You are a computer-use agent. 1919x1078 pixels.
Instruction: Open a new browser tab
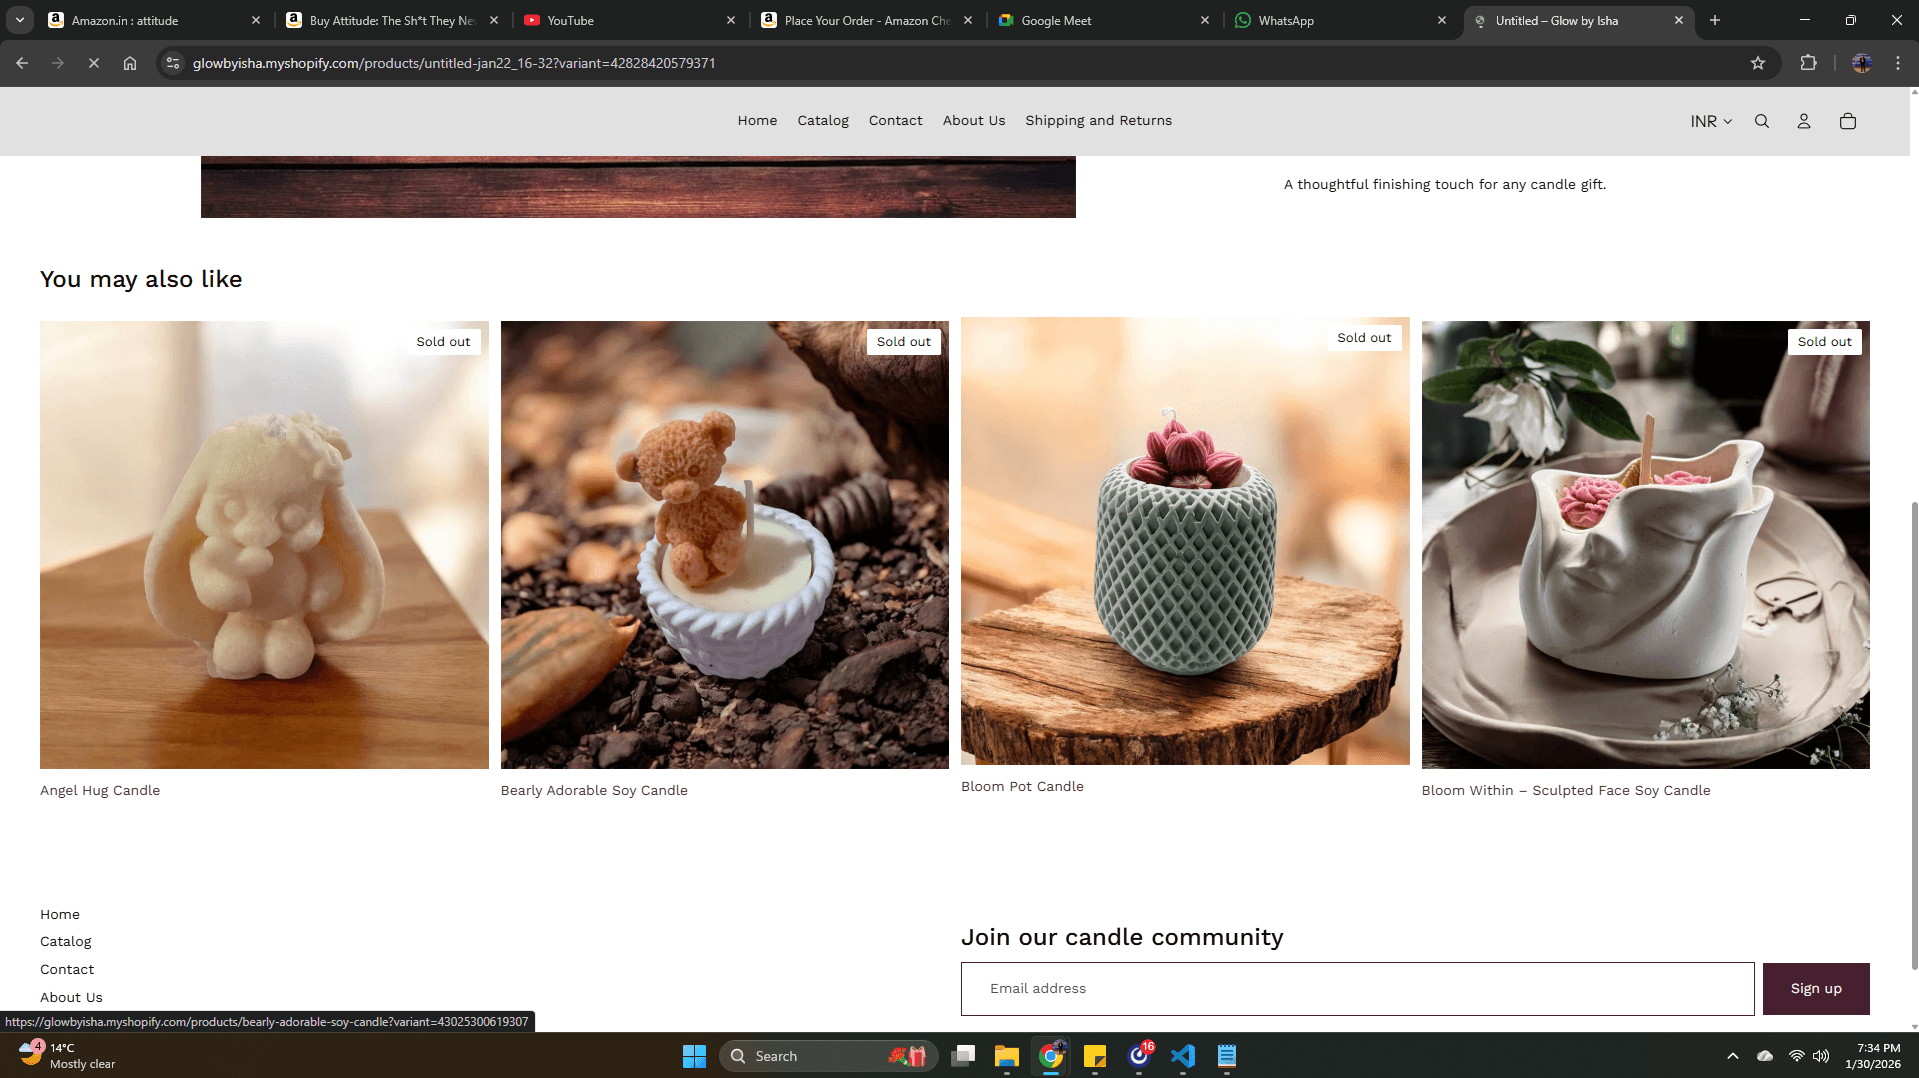1715,20
